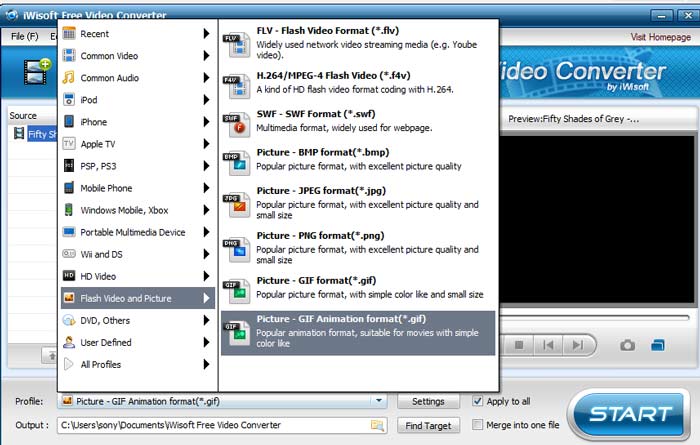Image resolution: width=700 pixels, height=445 pixels.
Task: Choose Picture - GIF format(*.gif) entry
Action: [358, 287]
